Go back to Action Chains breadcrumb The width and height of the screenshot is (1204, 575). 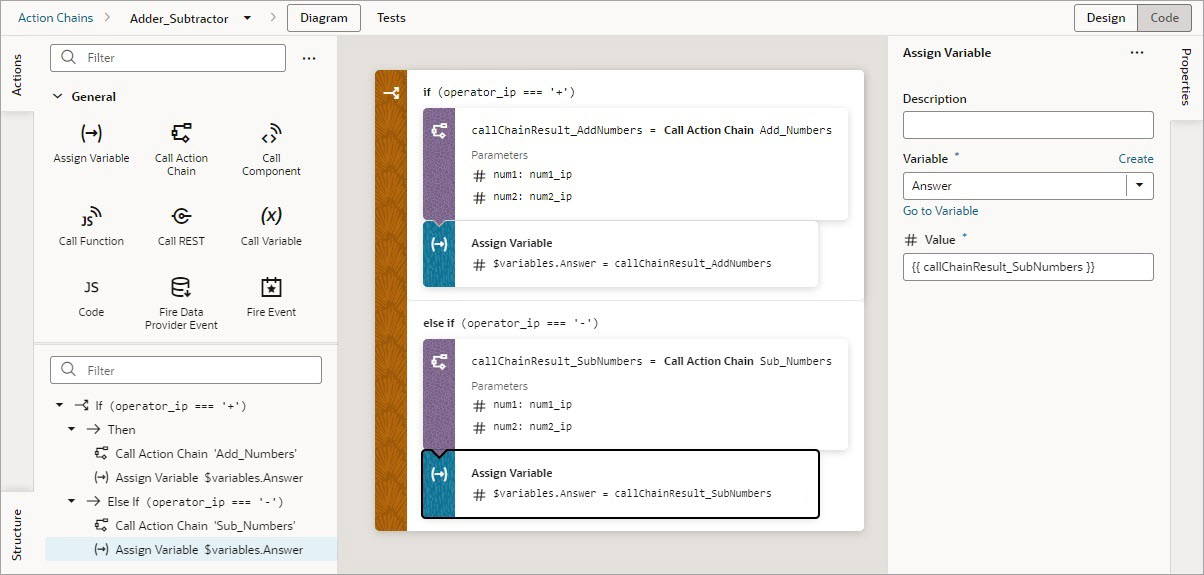click(56, 18)
